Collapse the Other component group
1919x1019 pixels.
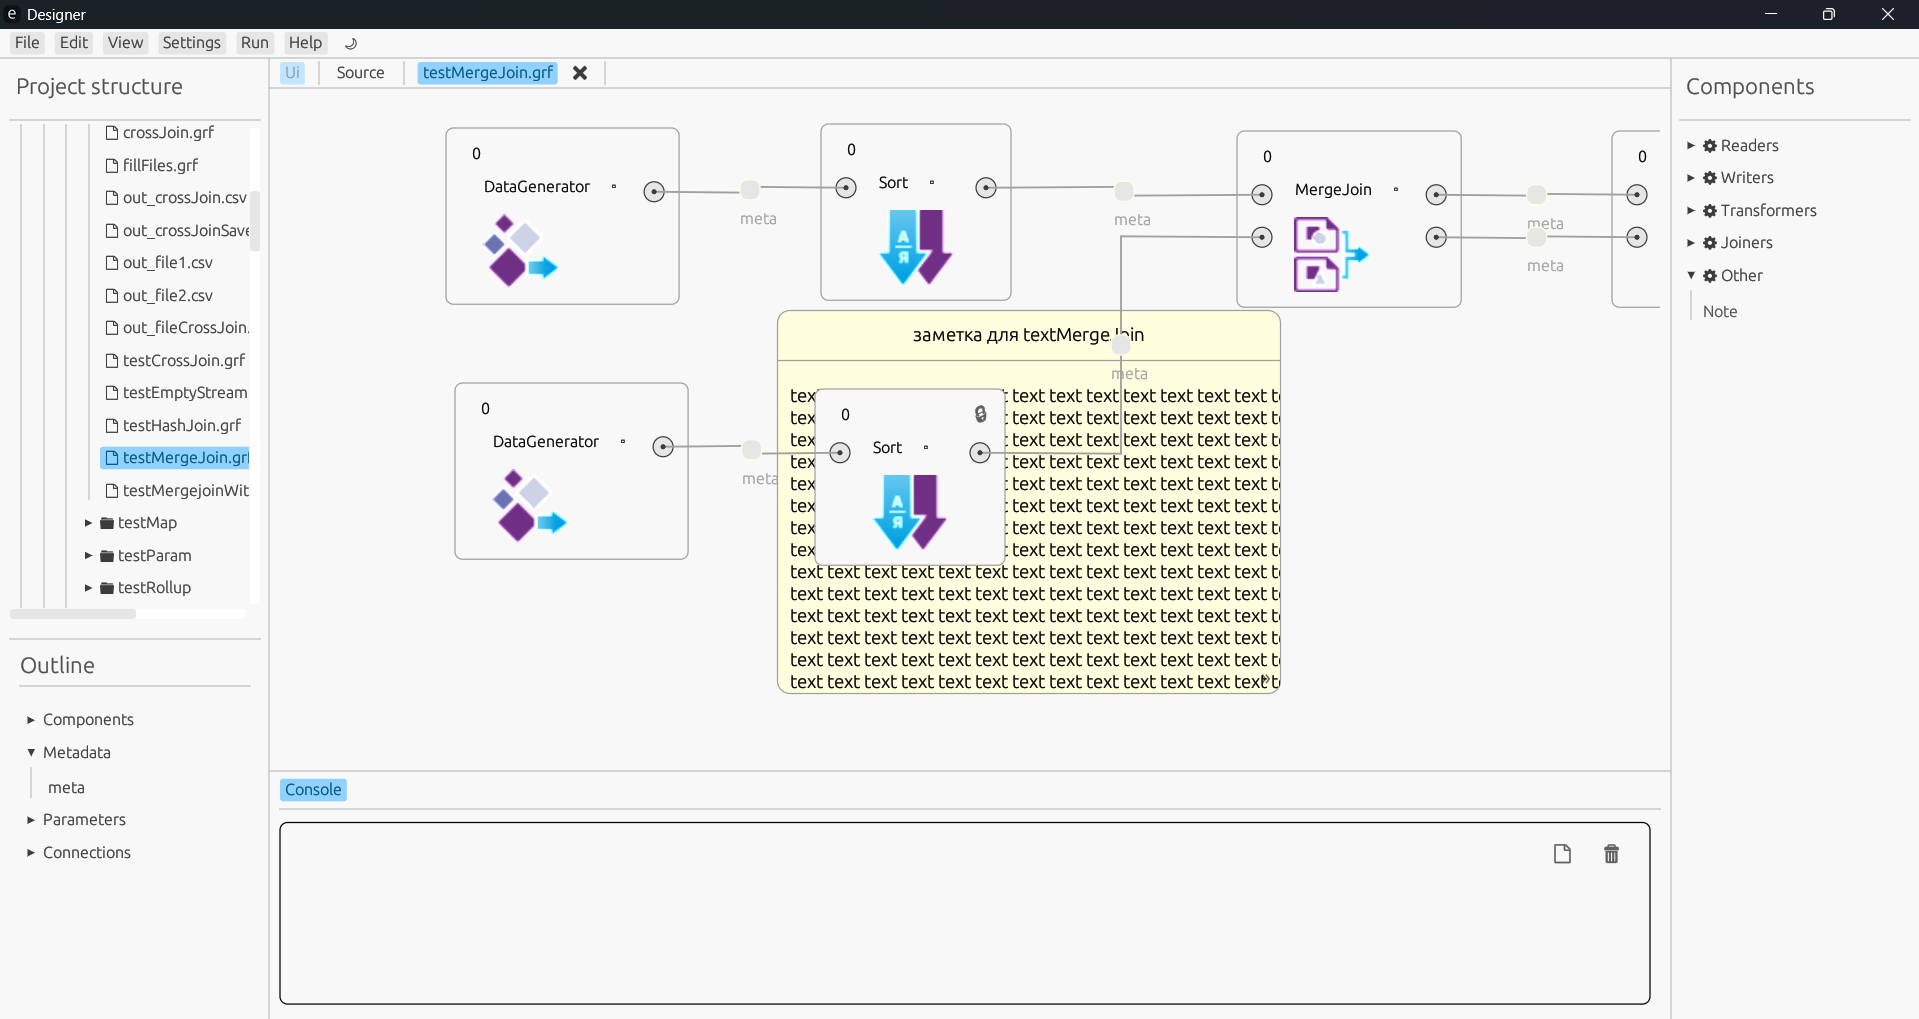(1691, 276)
